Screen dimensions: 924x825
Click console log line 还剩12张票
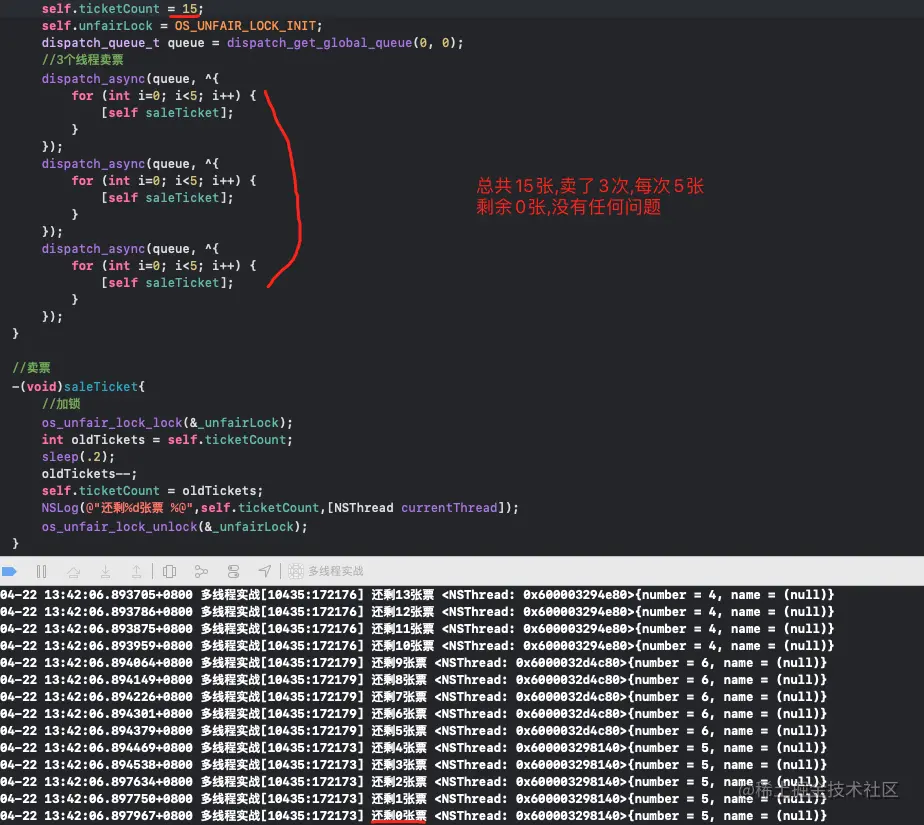(417, 612)
